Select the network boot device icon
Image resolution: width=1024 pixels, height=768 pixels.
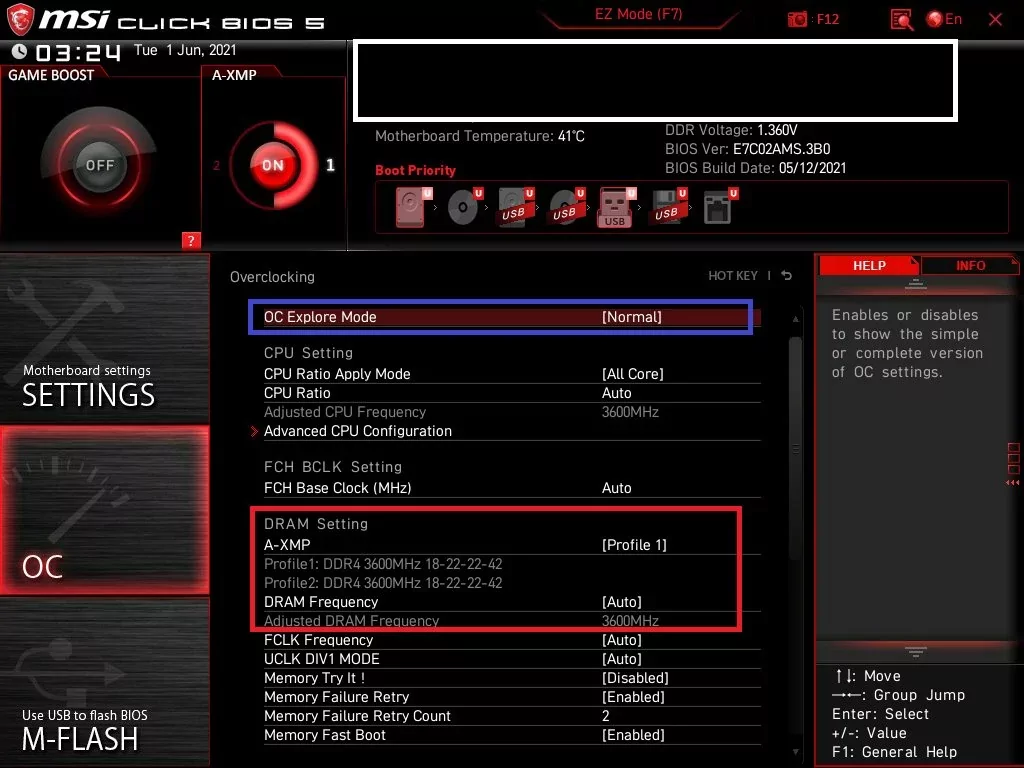pyautogui.click(x=718, y=208)
